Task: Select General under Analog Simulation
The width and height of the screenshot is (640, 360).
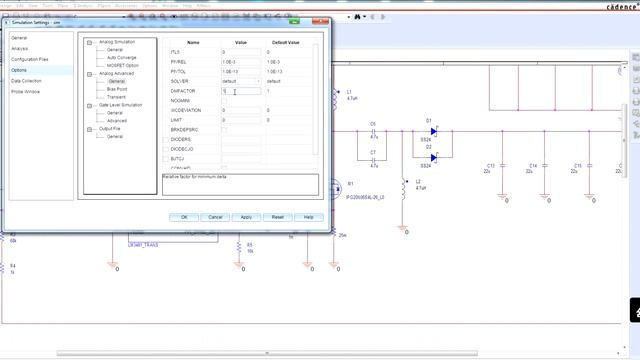Action: (x=115, y=50)
